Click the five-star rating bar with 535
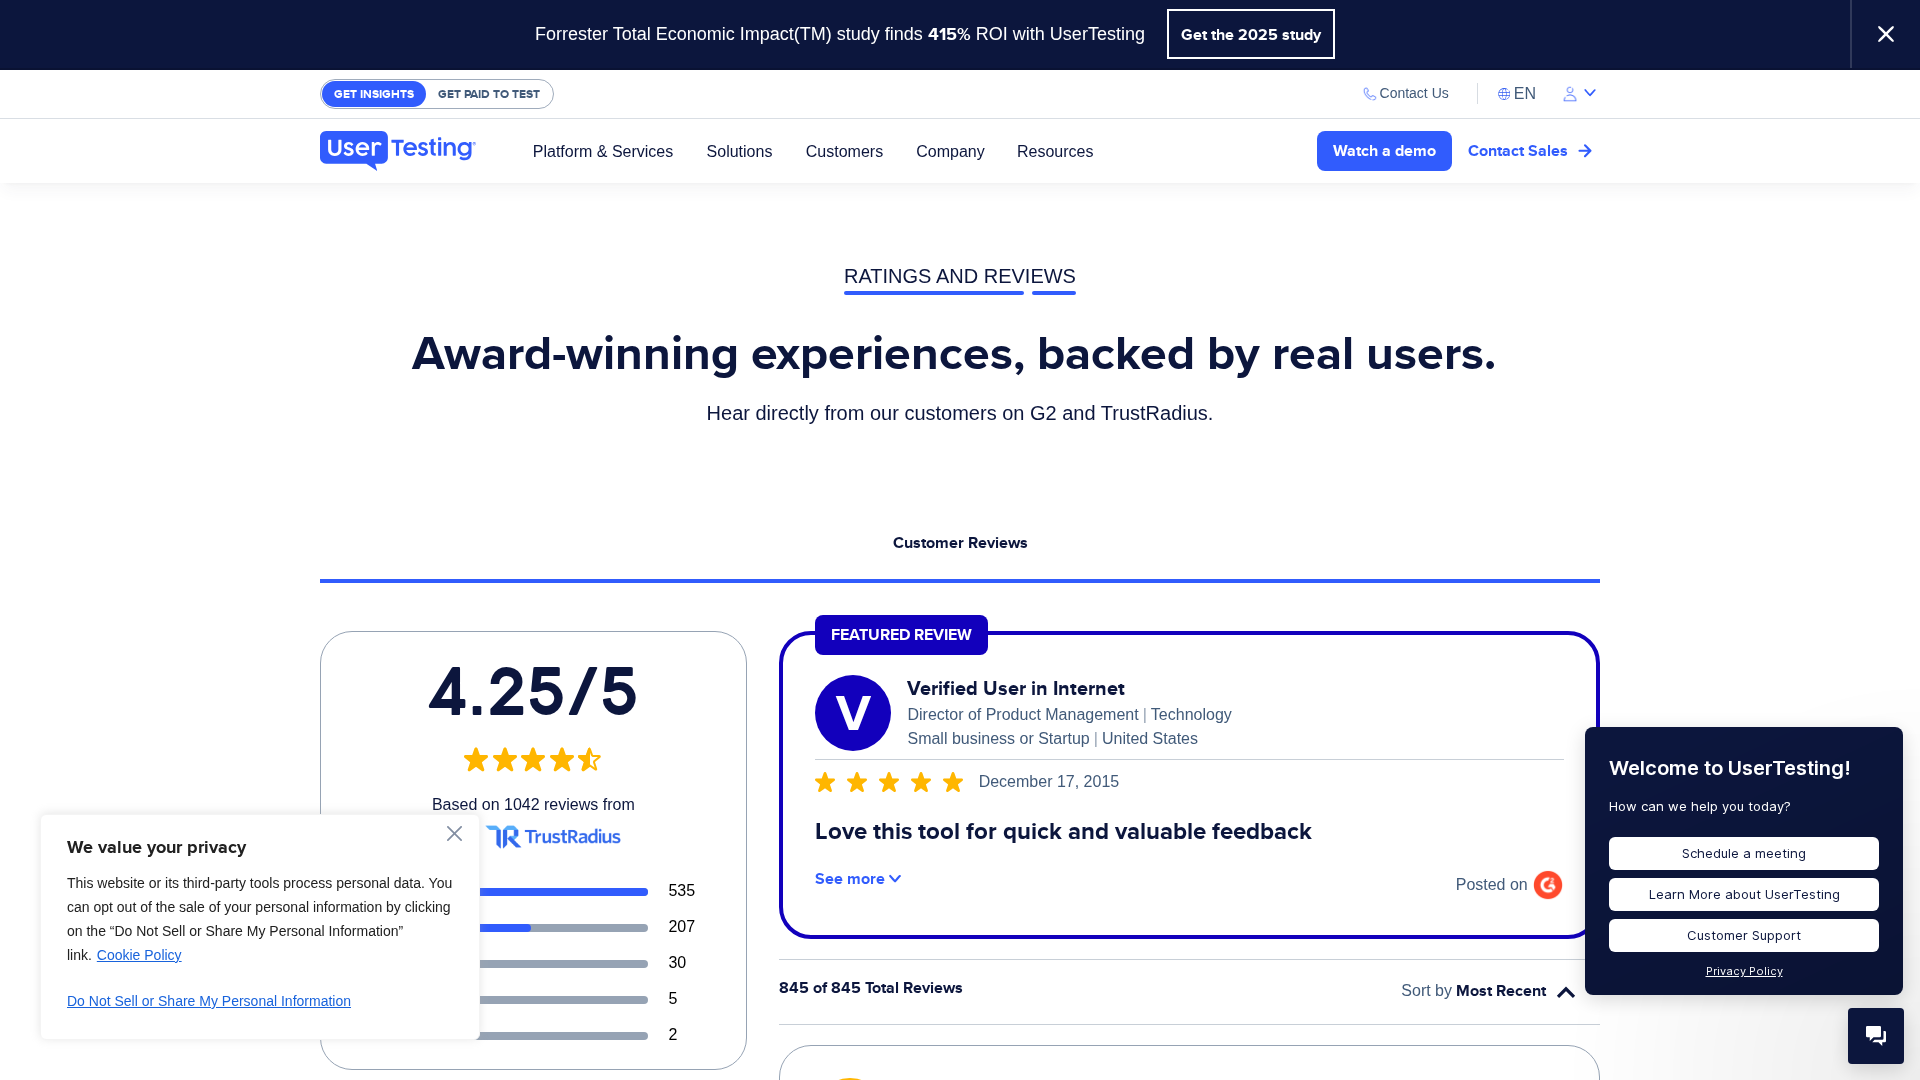The image size is (1920, 1080). 565,891
